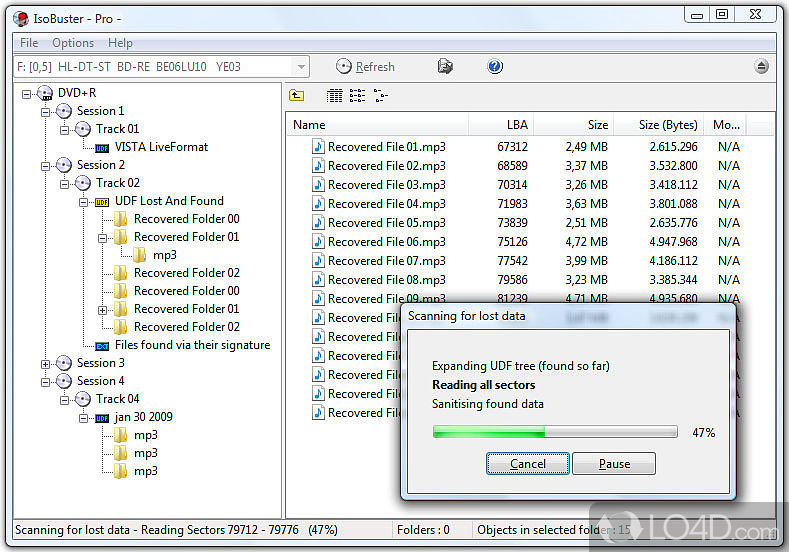Open the Options menu
Image resolution: width=789 pixels, height=552 pixels.
pos(73,43)
